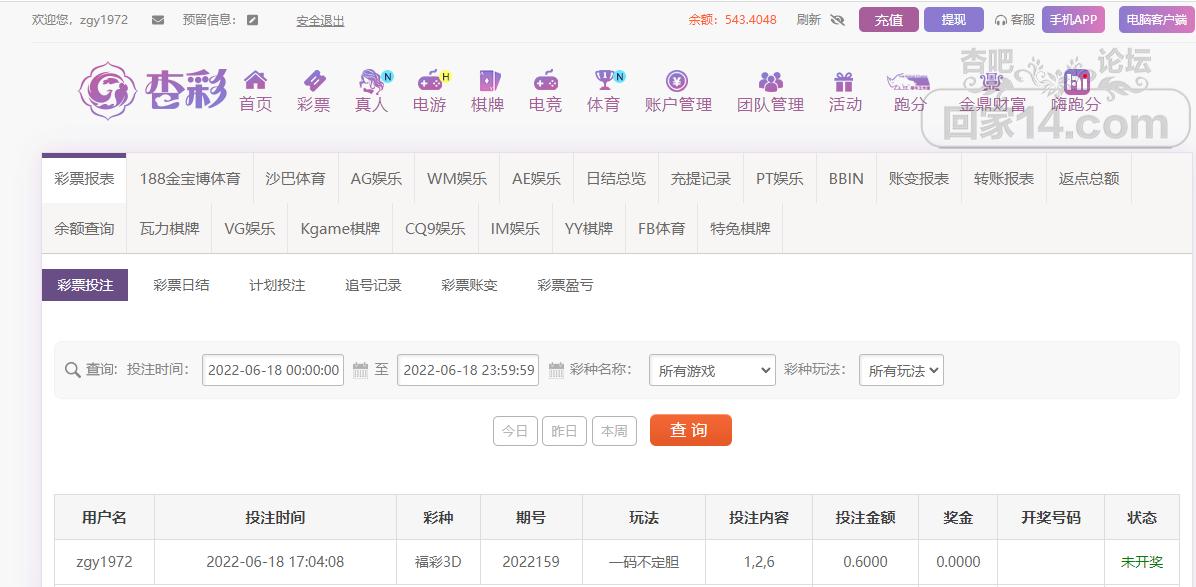The height and width of the screenshot is (587, 1196).
Task: Click the 充值 recharge button
Action: pos(888,20)
